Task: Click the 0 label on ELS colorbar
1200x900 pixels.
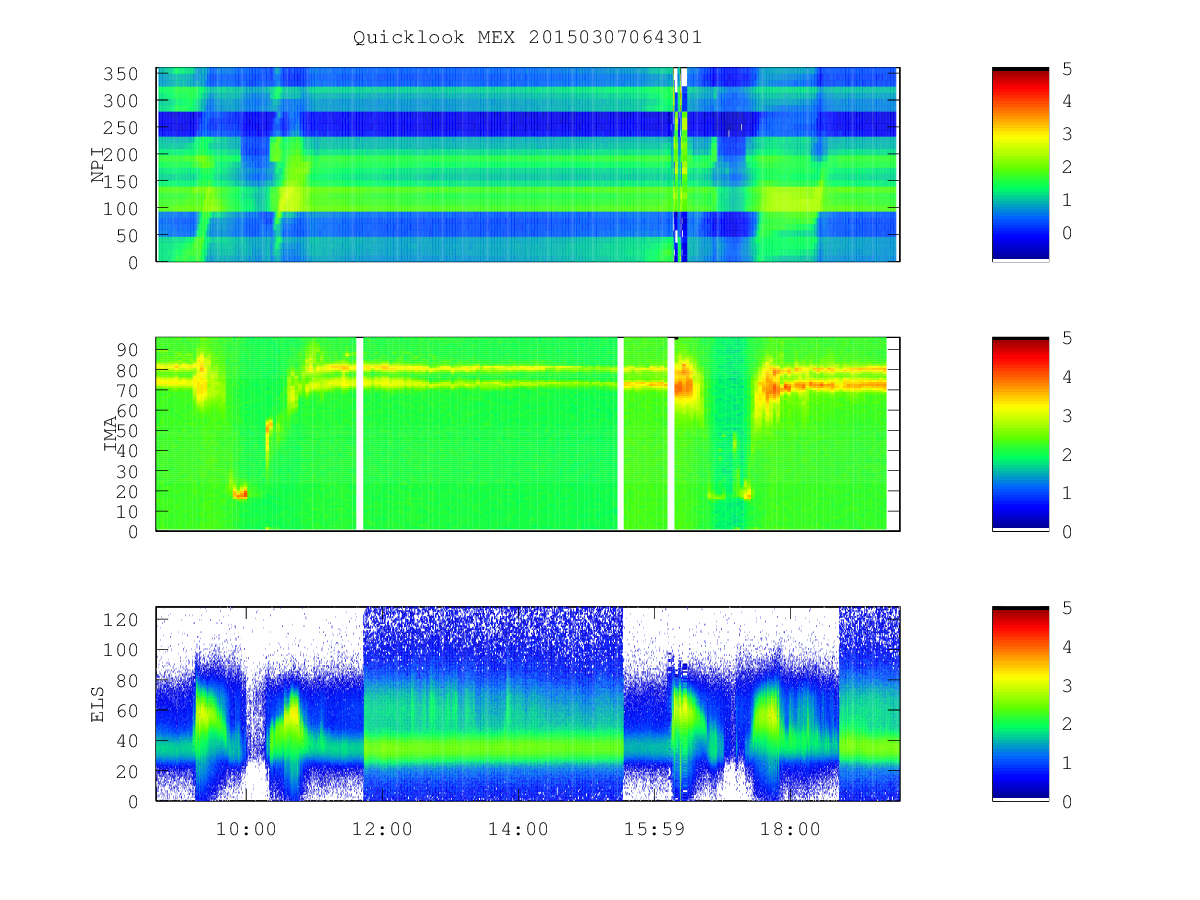Action: (1067, 802)
